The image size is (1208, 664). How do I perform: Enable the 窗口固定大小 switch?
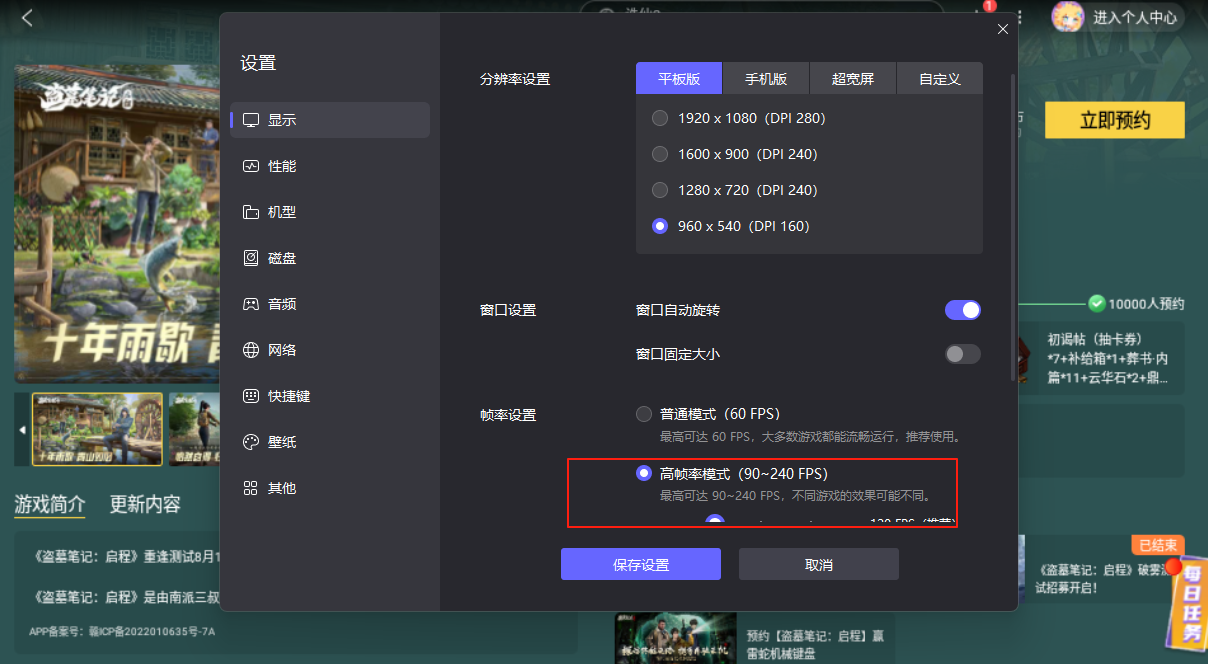point(963,354)
